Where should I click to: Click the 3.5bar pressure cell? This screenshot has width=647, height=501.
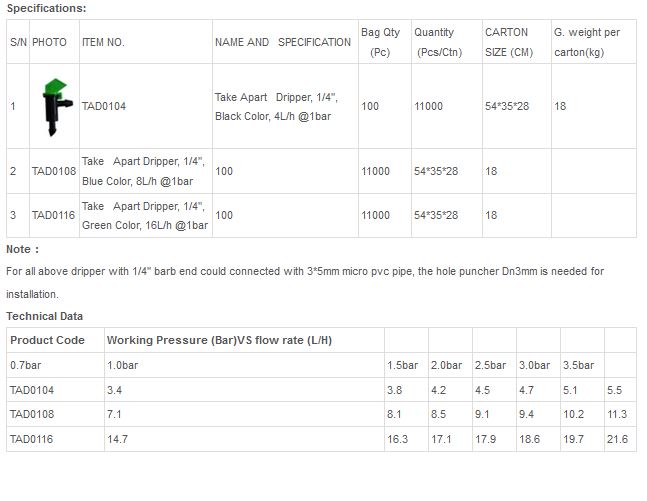point(579,365)
